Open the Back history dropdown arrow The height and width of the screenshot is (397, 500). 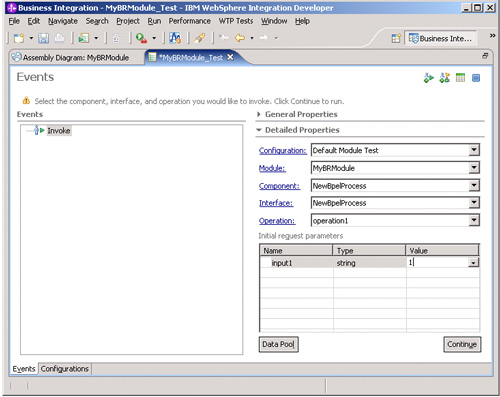252,38
